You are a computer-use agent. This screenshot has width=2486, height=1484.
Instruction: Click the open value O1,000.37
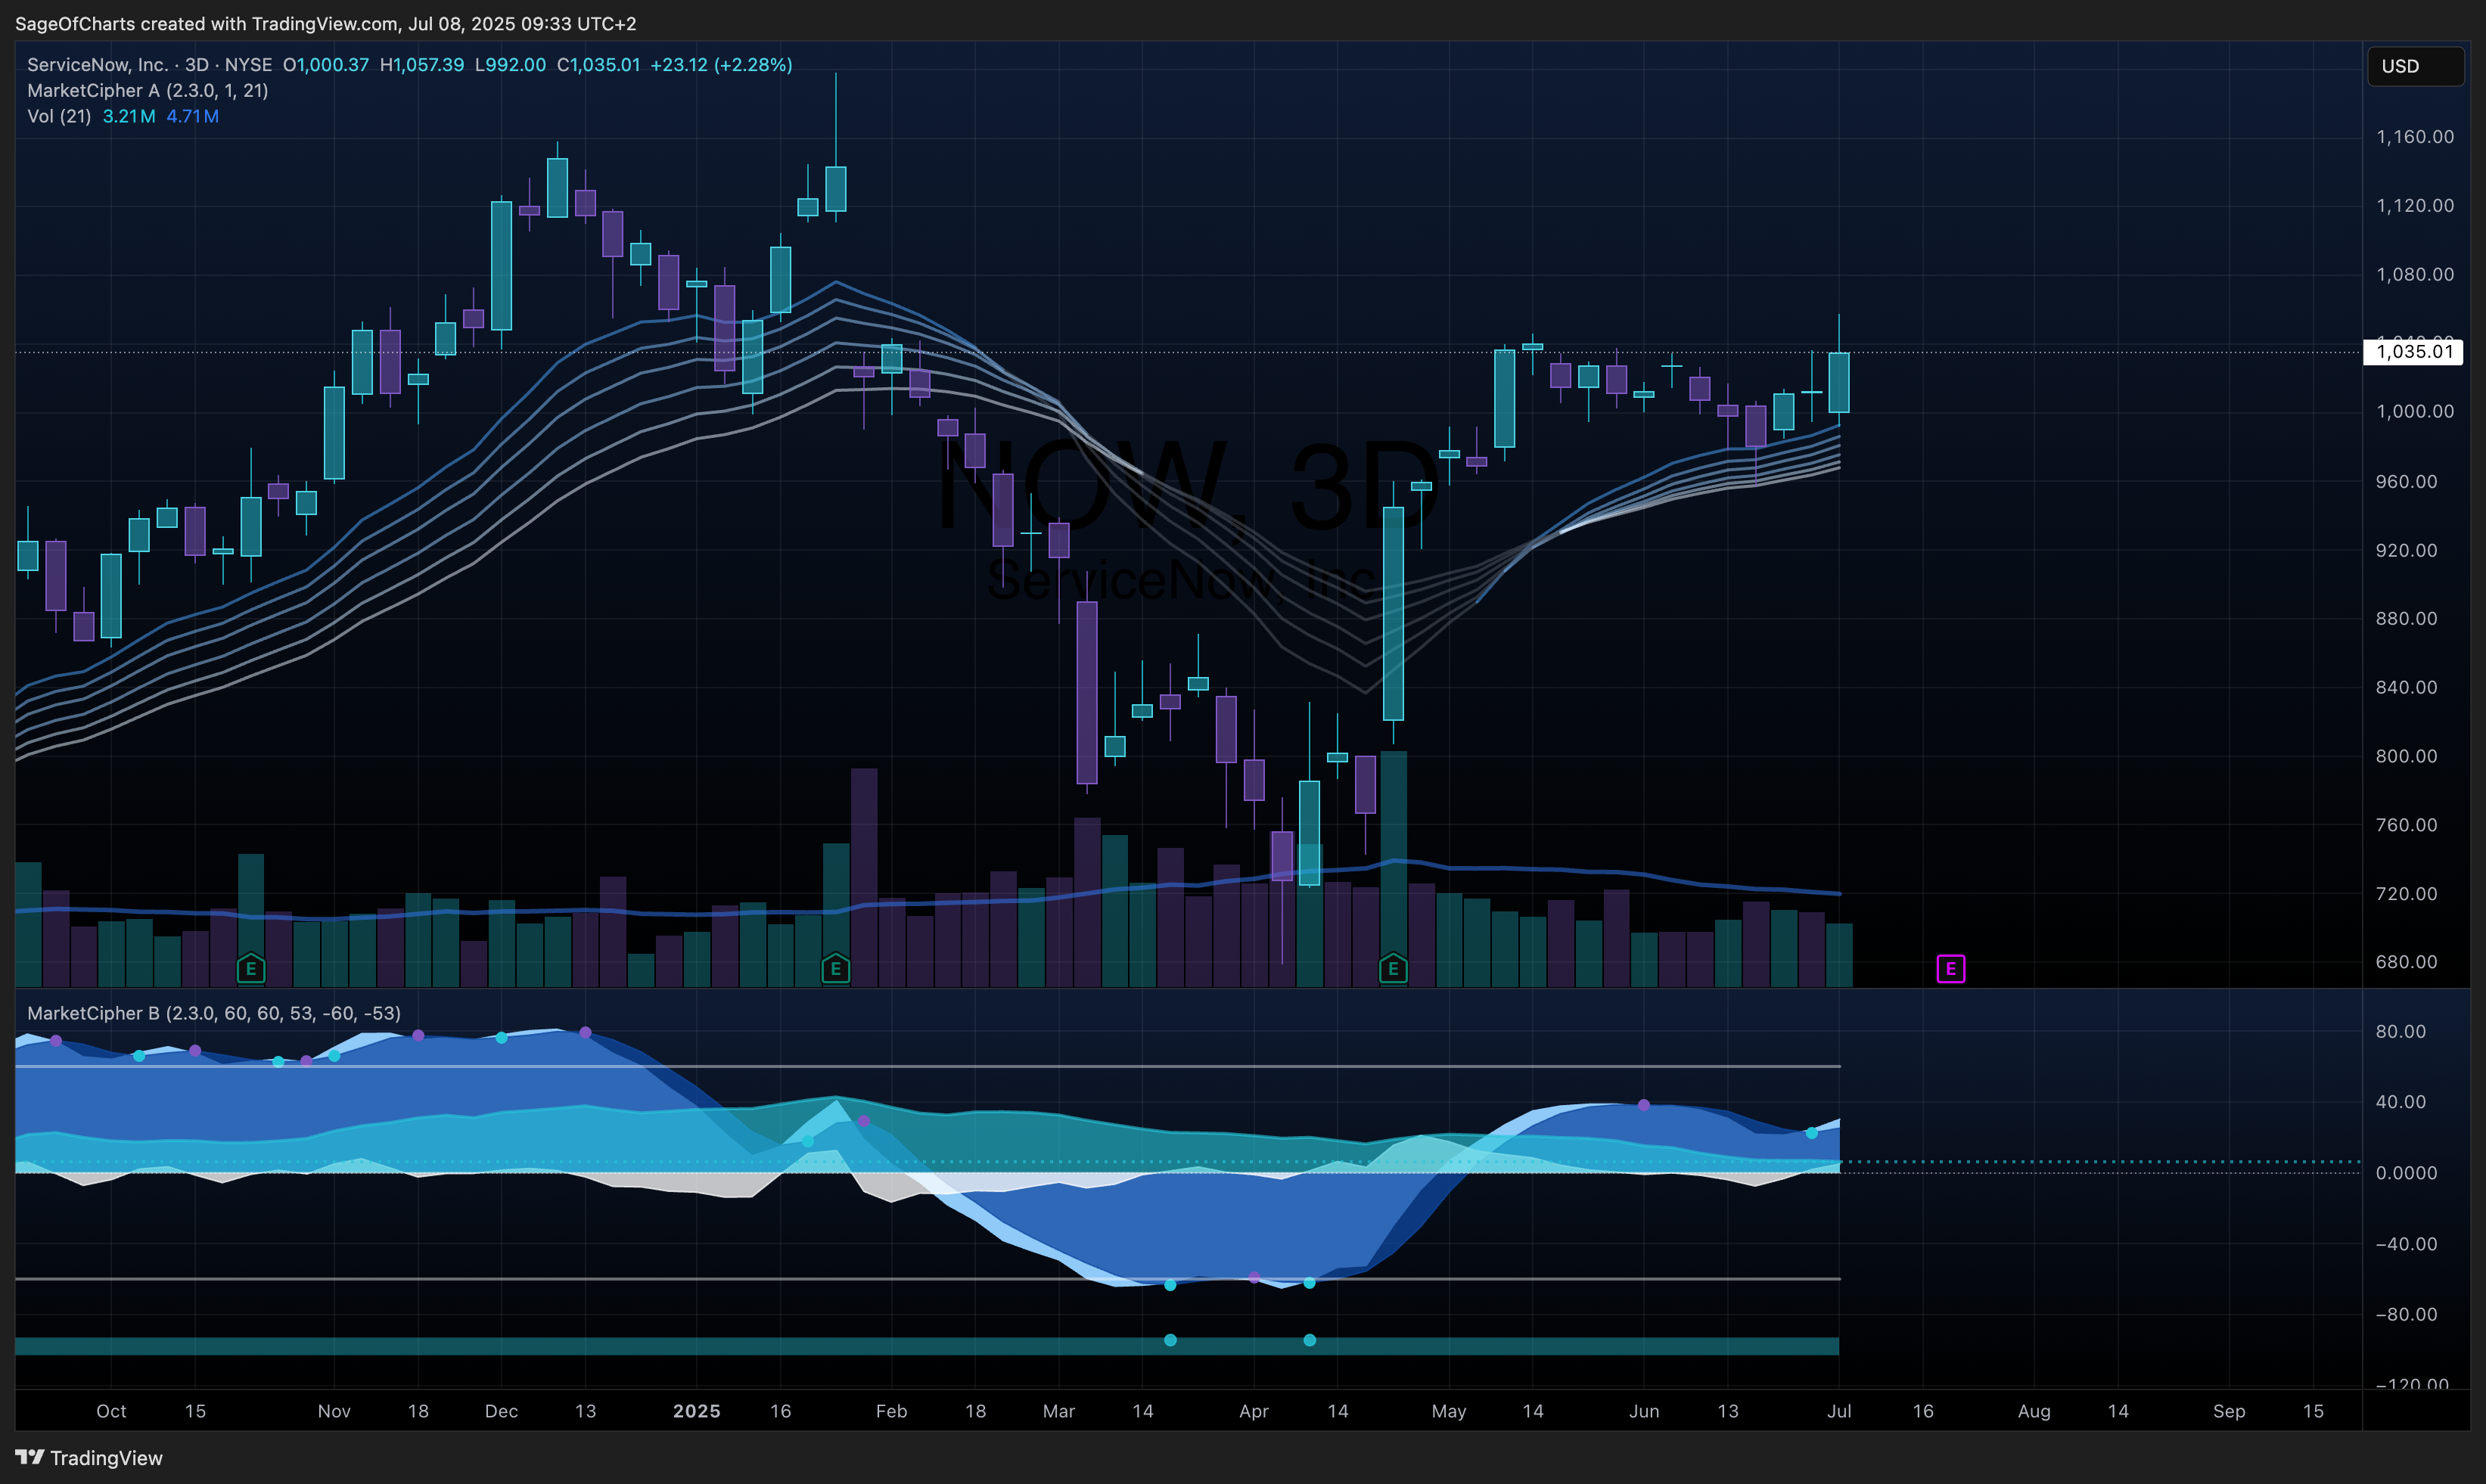pos(326,65)
